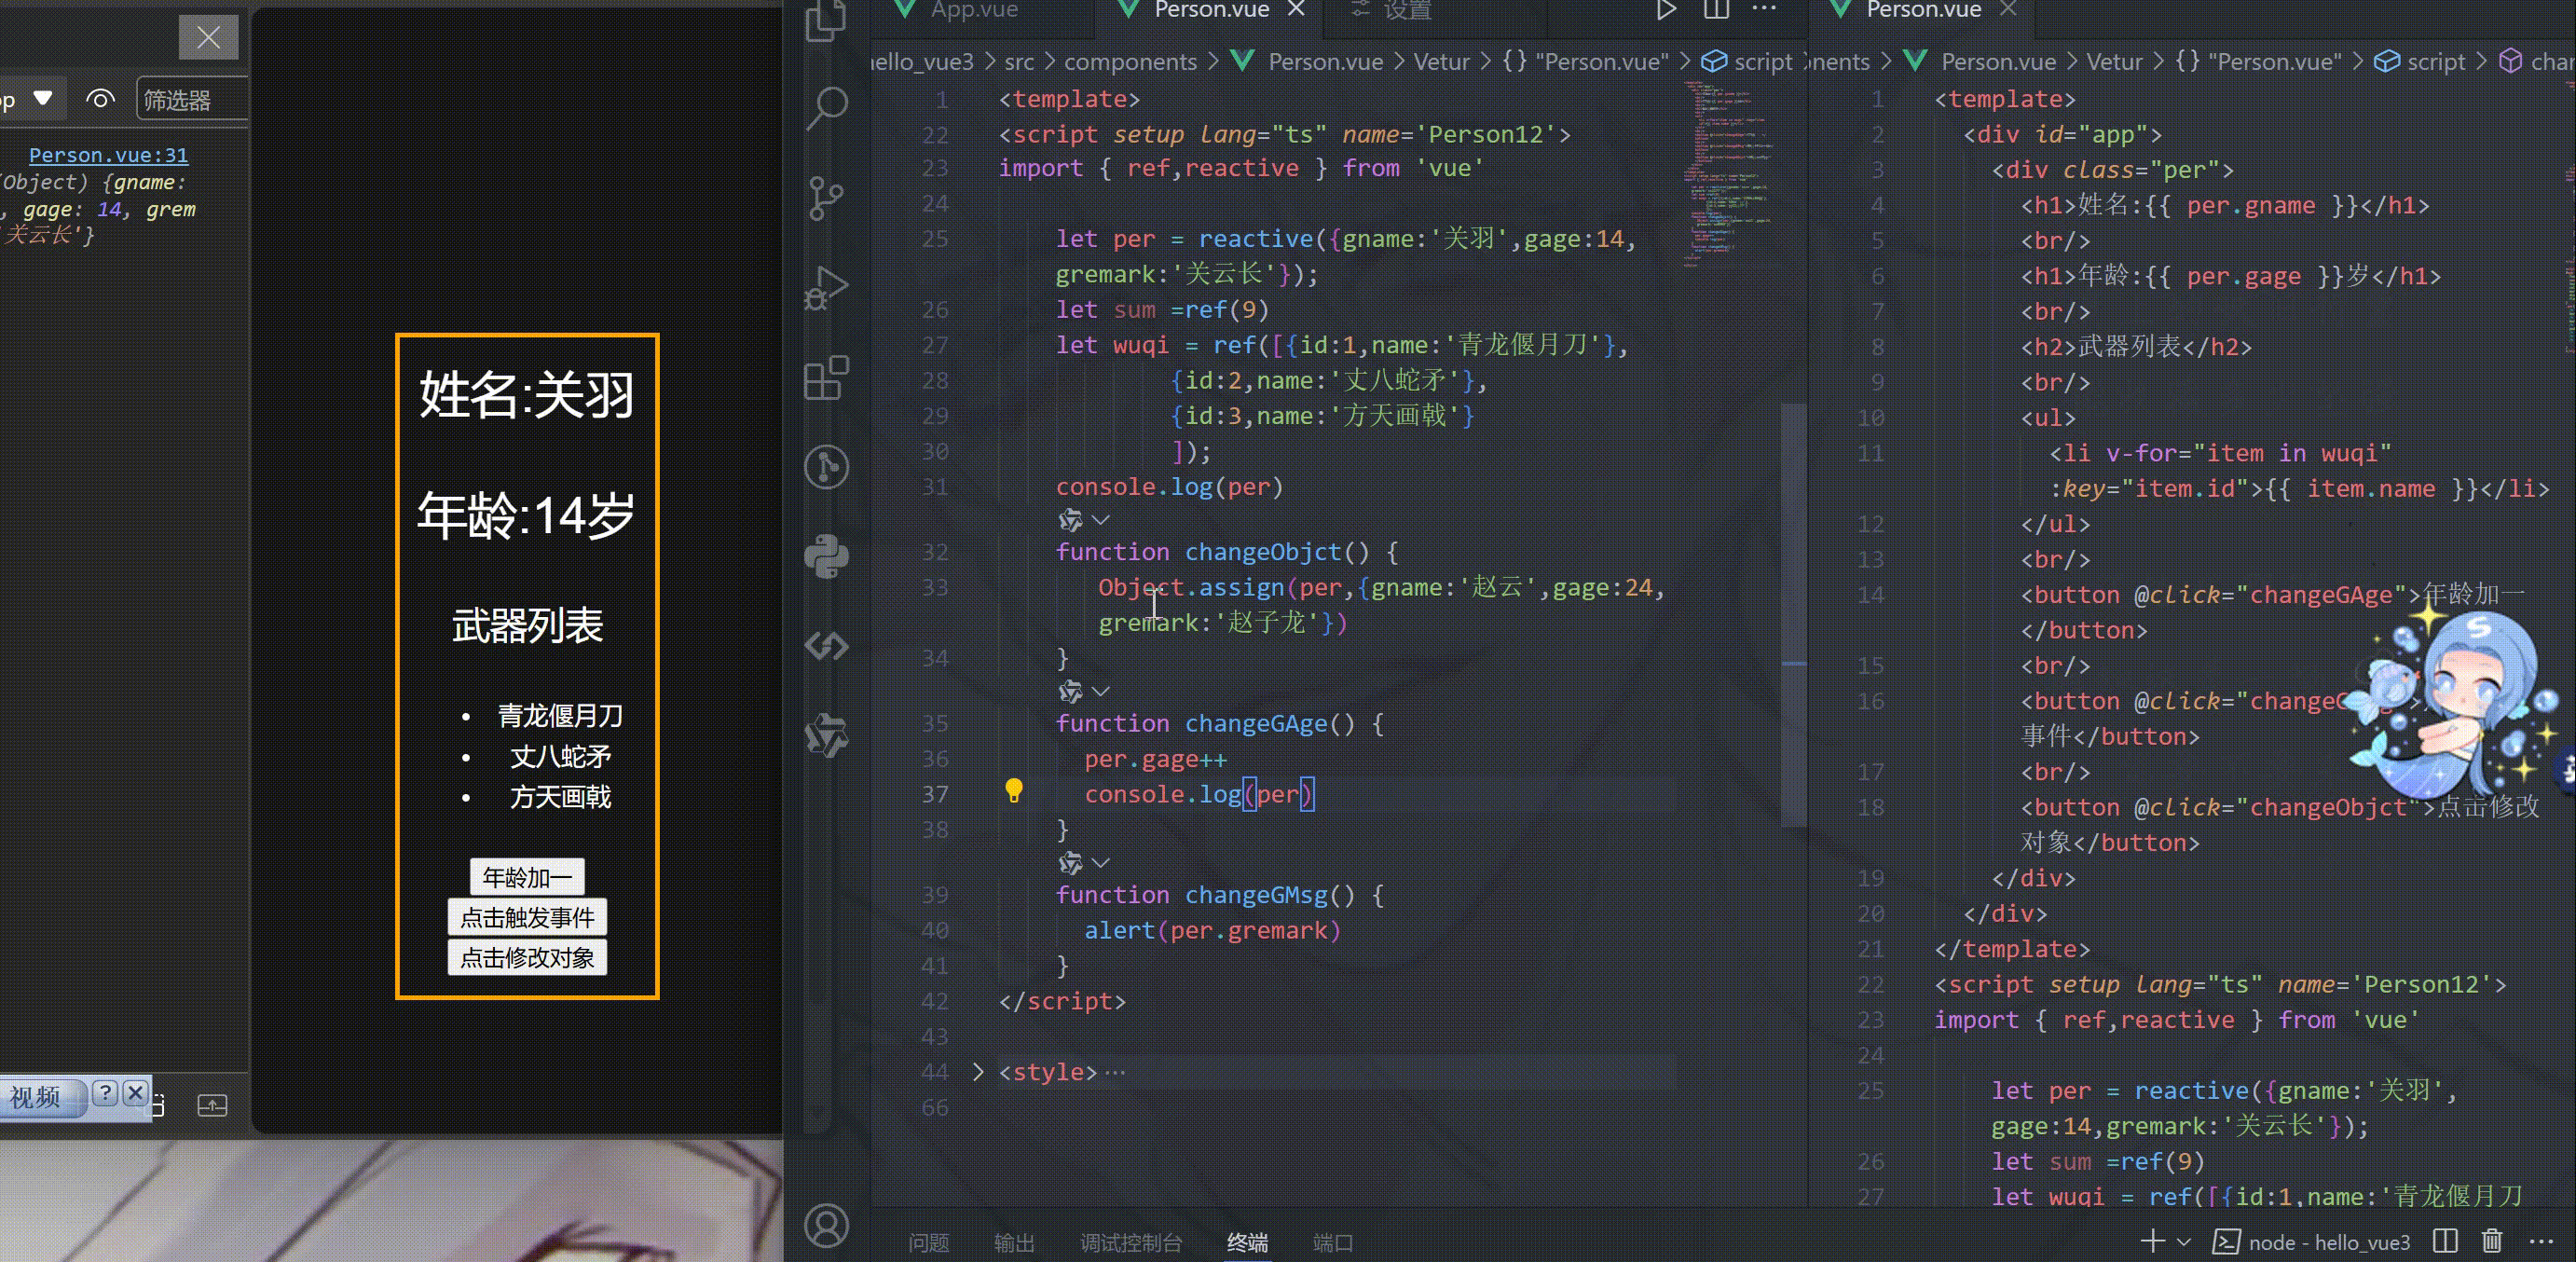Kill the terminal with the trash icon

click(2492, 1241)
